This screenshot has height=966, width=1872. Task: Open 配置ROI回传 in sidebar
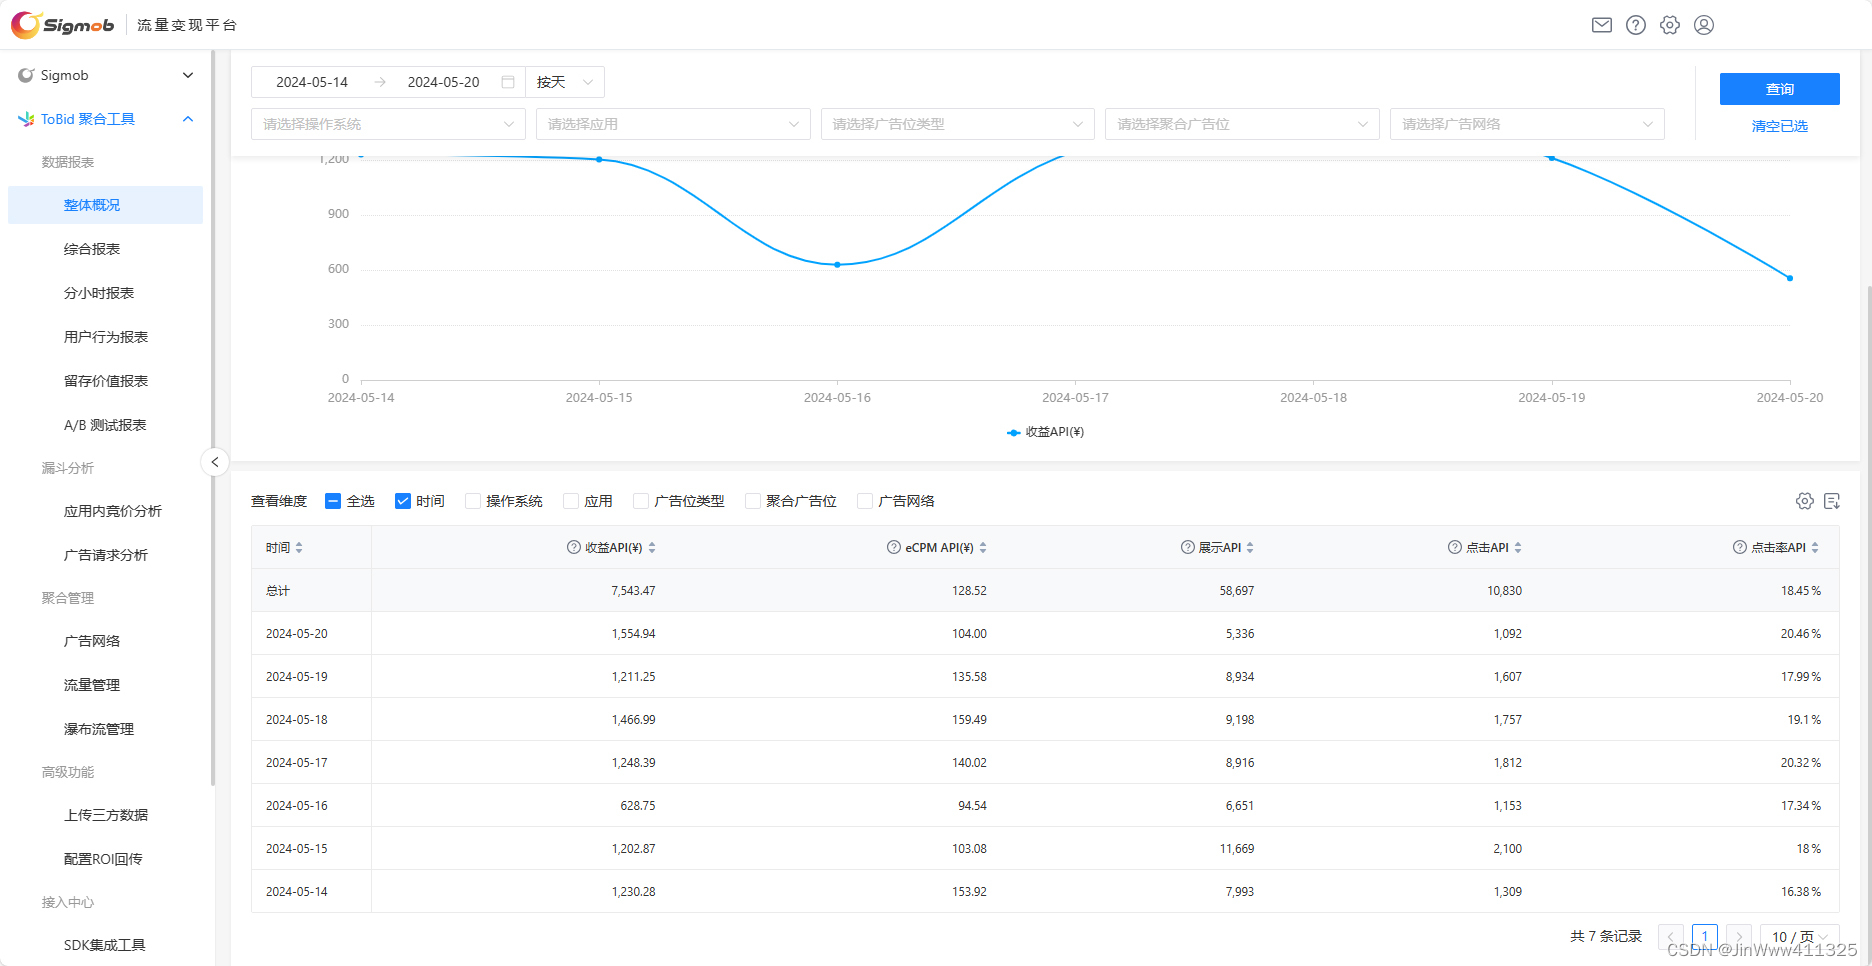(x=105, y=859)
